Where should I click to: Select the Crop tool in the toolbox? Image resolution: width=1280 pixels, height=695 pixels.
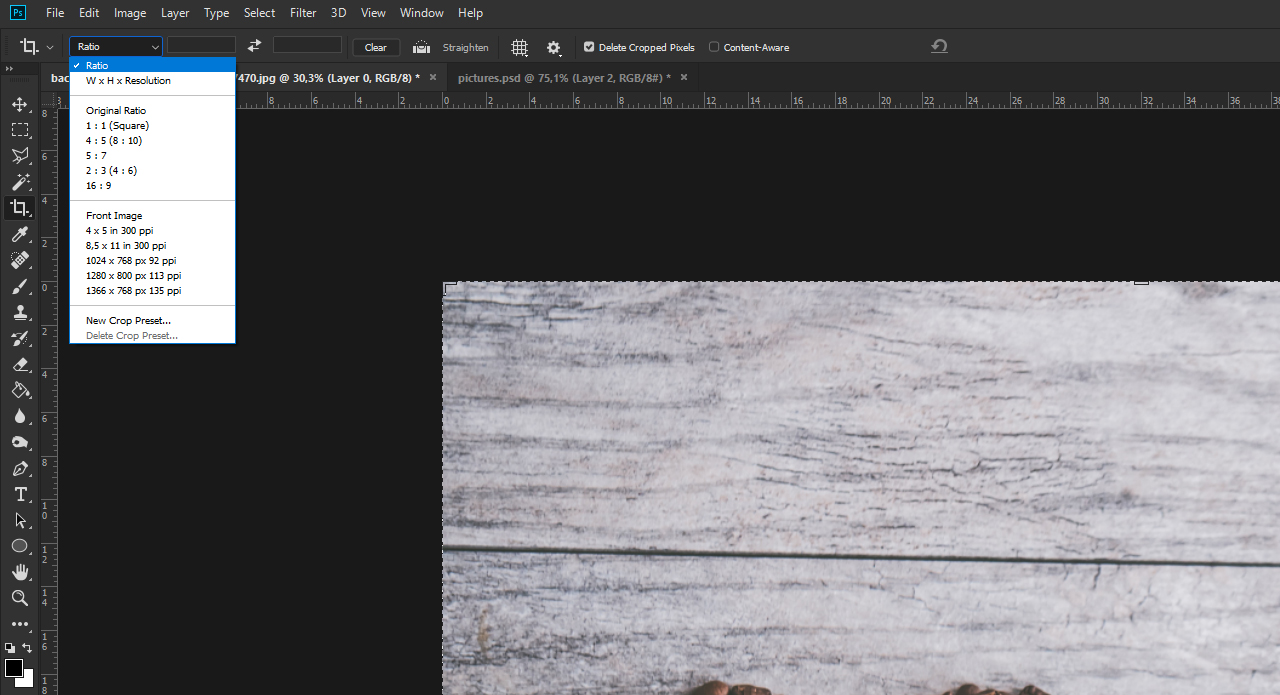tap(20, 208)
